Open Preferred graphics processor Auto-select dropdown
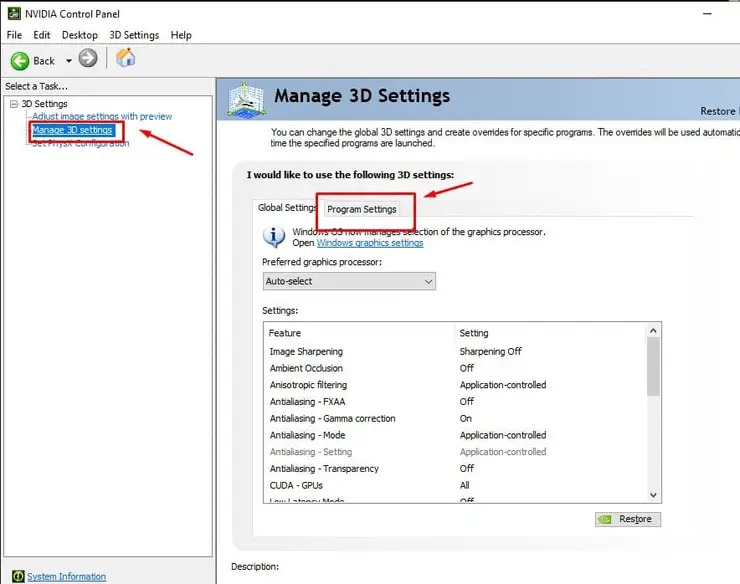The height and width of the screenshot is (584, 740). (349, 281)
